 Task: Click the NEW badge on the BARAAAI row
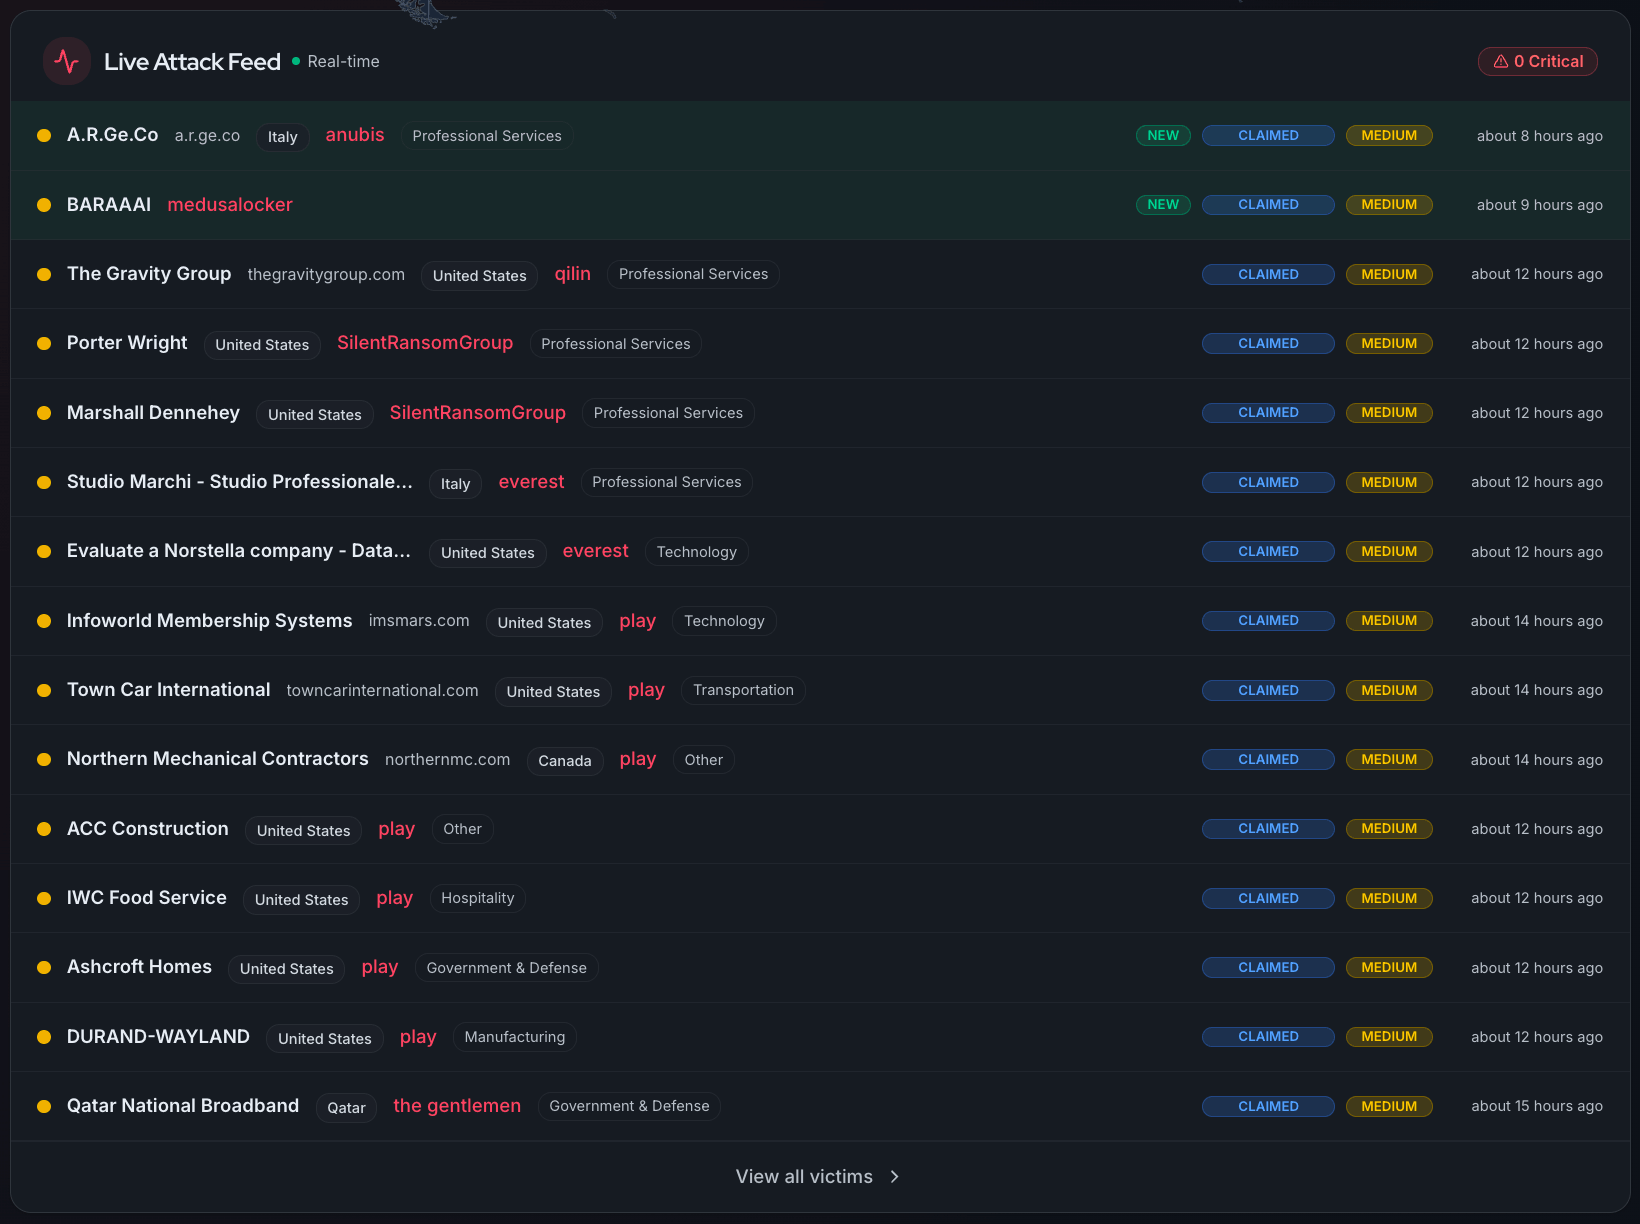(x=1163, y=205)
